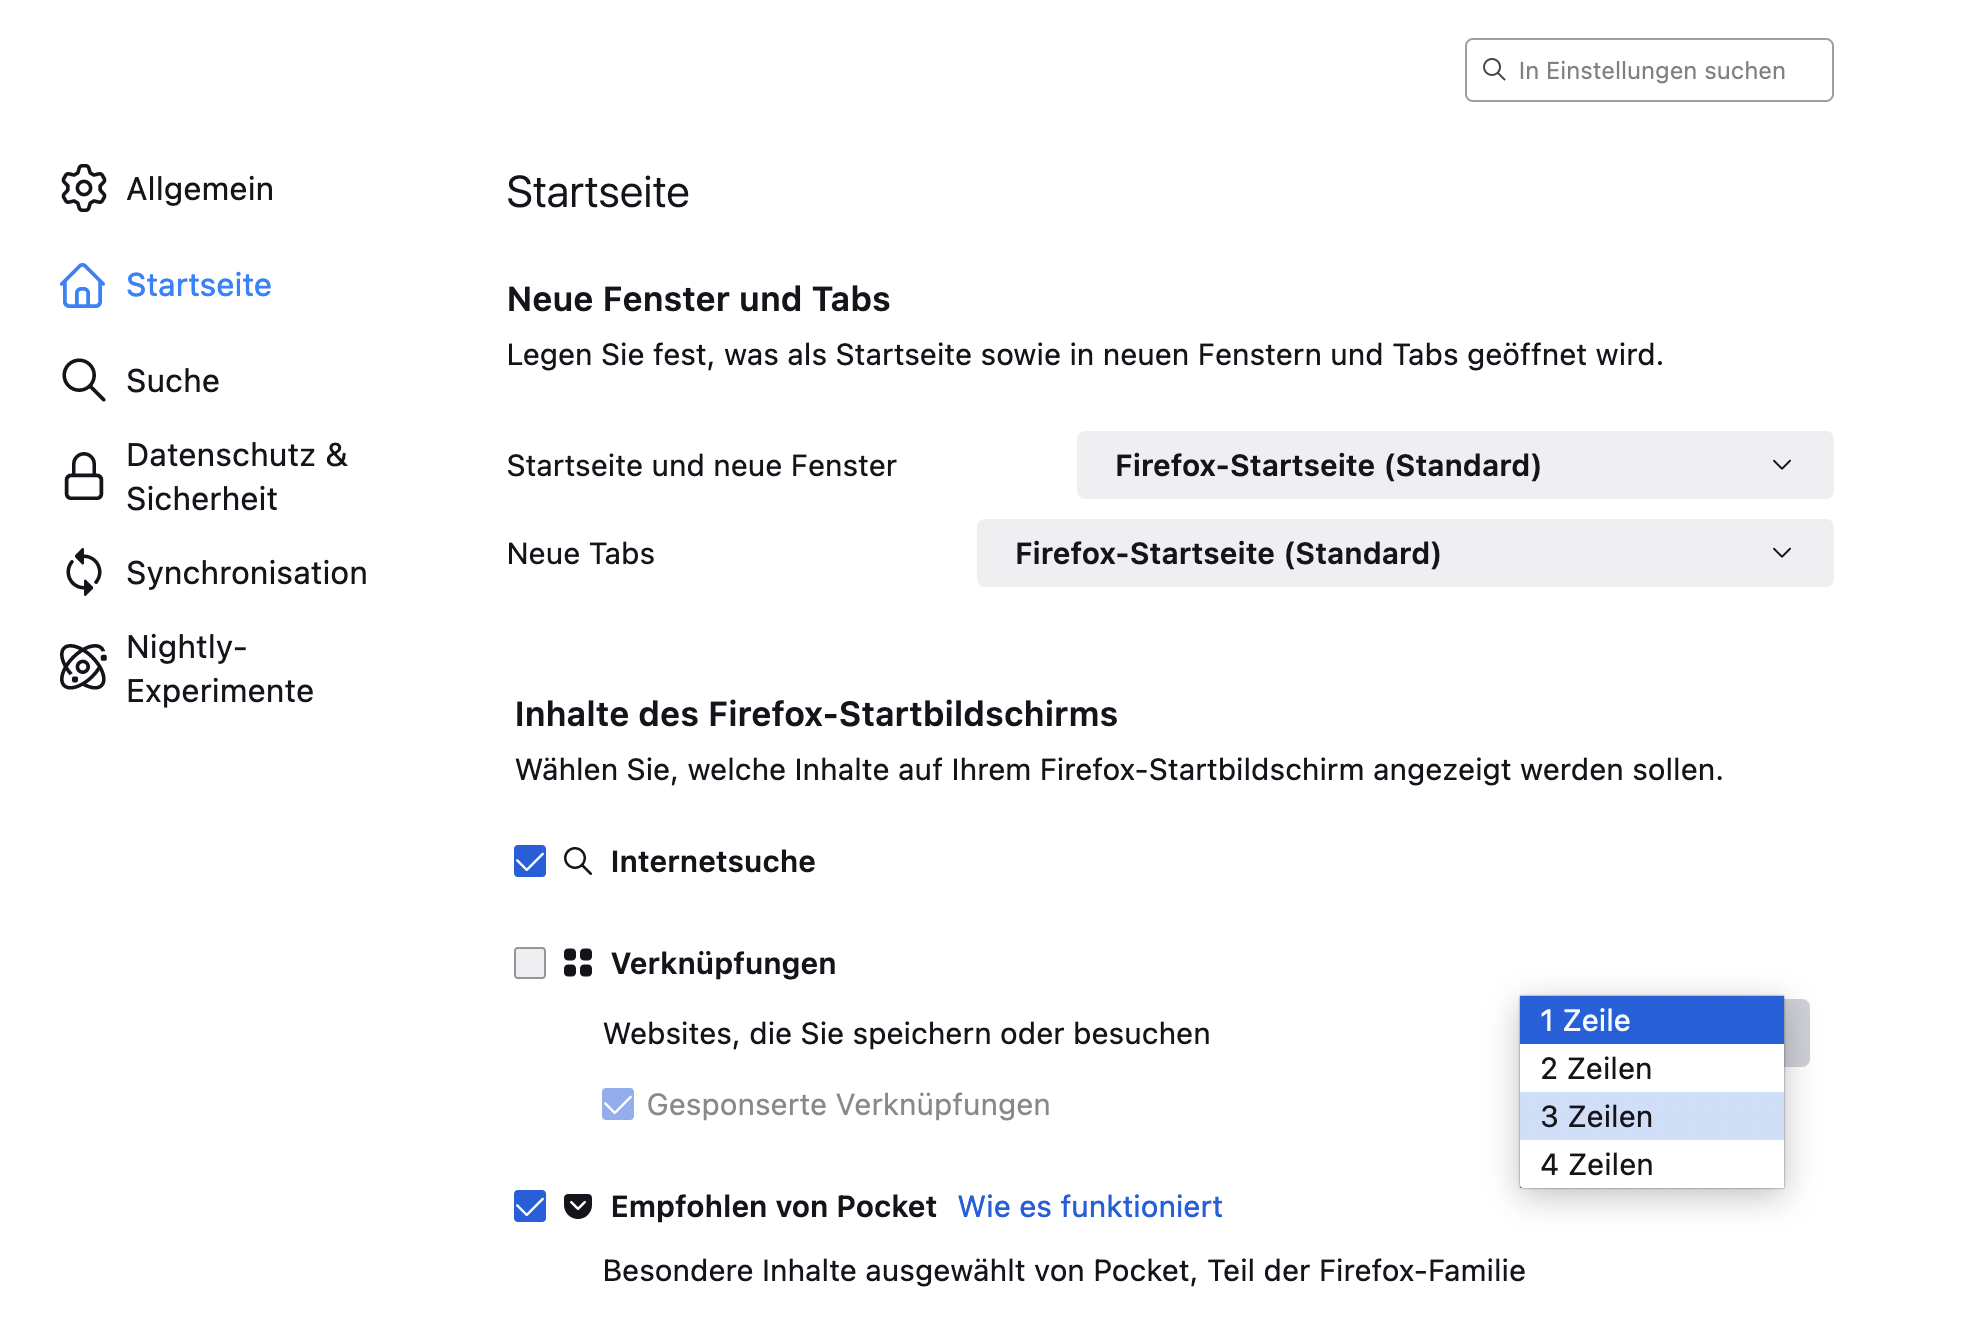Toggle the Empfohlen von Pocket checkbox
Screen dimensions: 1982x1332
[x=530, y=1206]
